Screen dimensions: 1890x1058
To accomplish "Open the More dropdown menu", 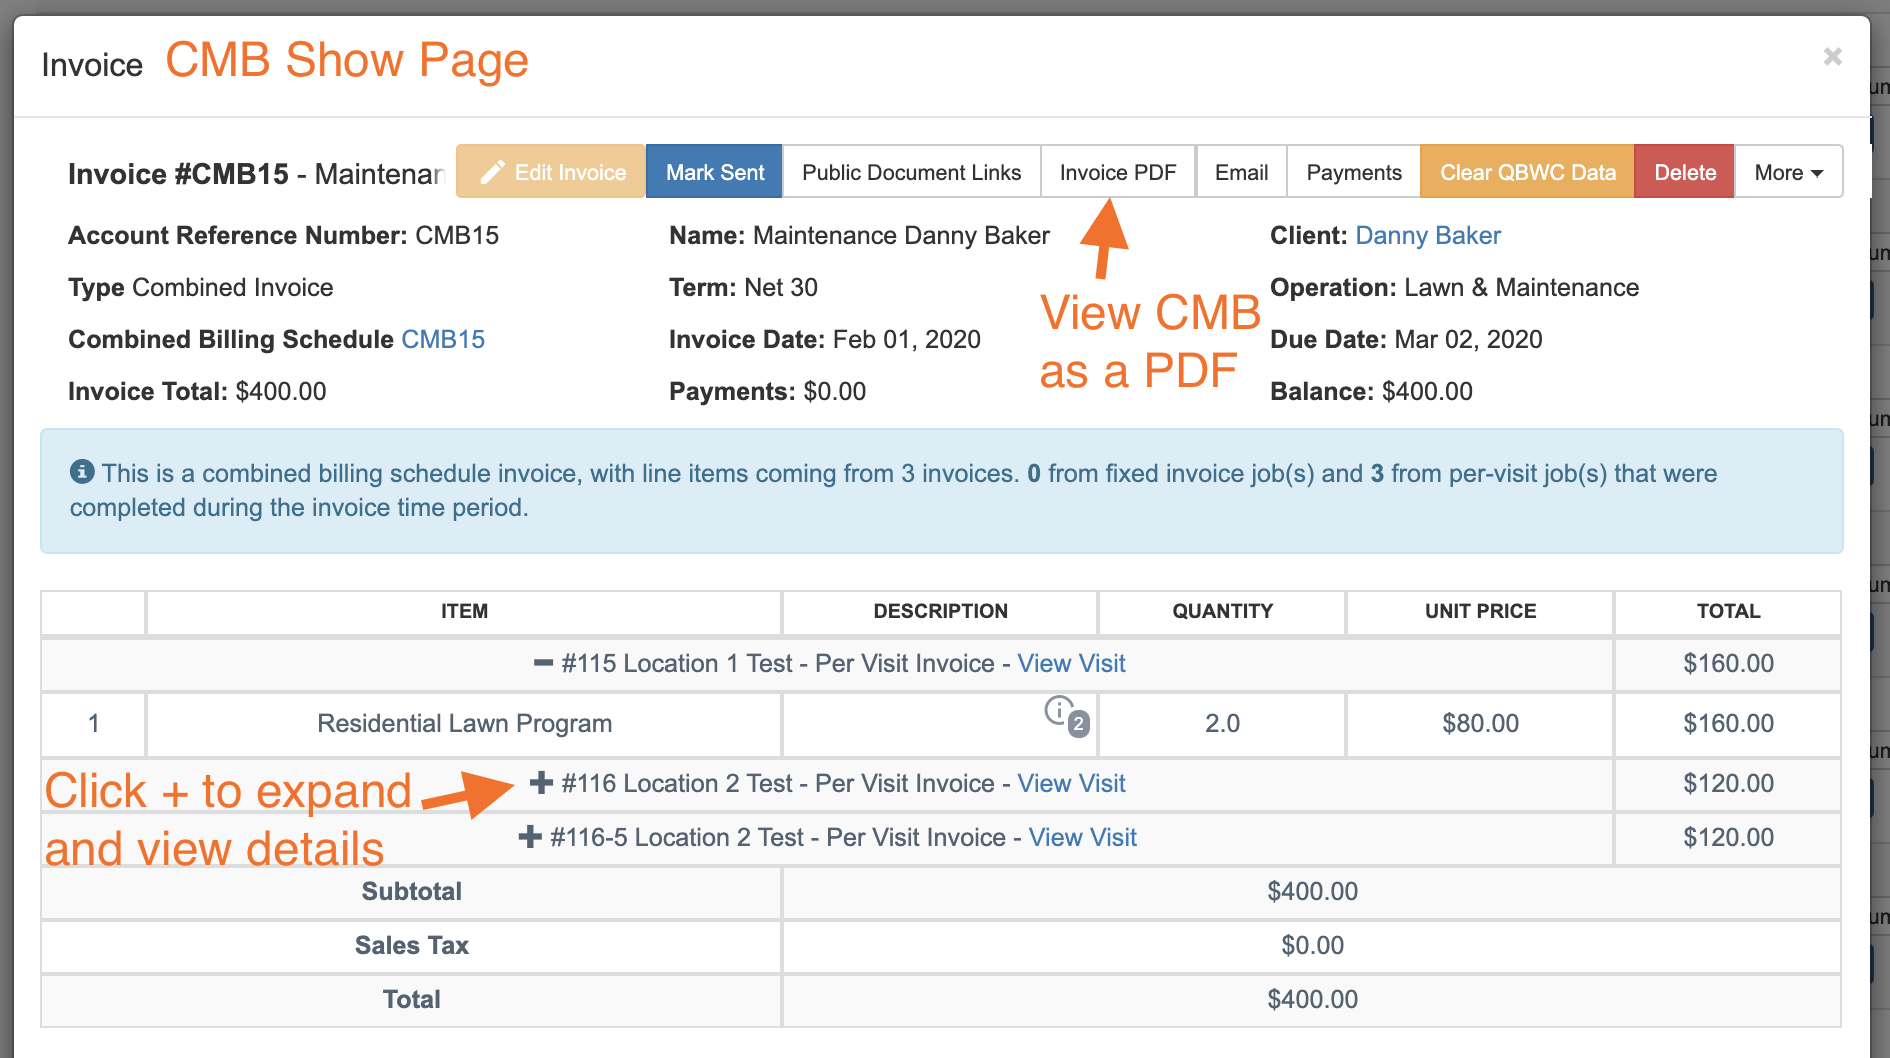I will pyautogui.click(x=1788, y=173).
